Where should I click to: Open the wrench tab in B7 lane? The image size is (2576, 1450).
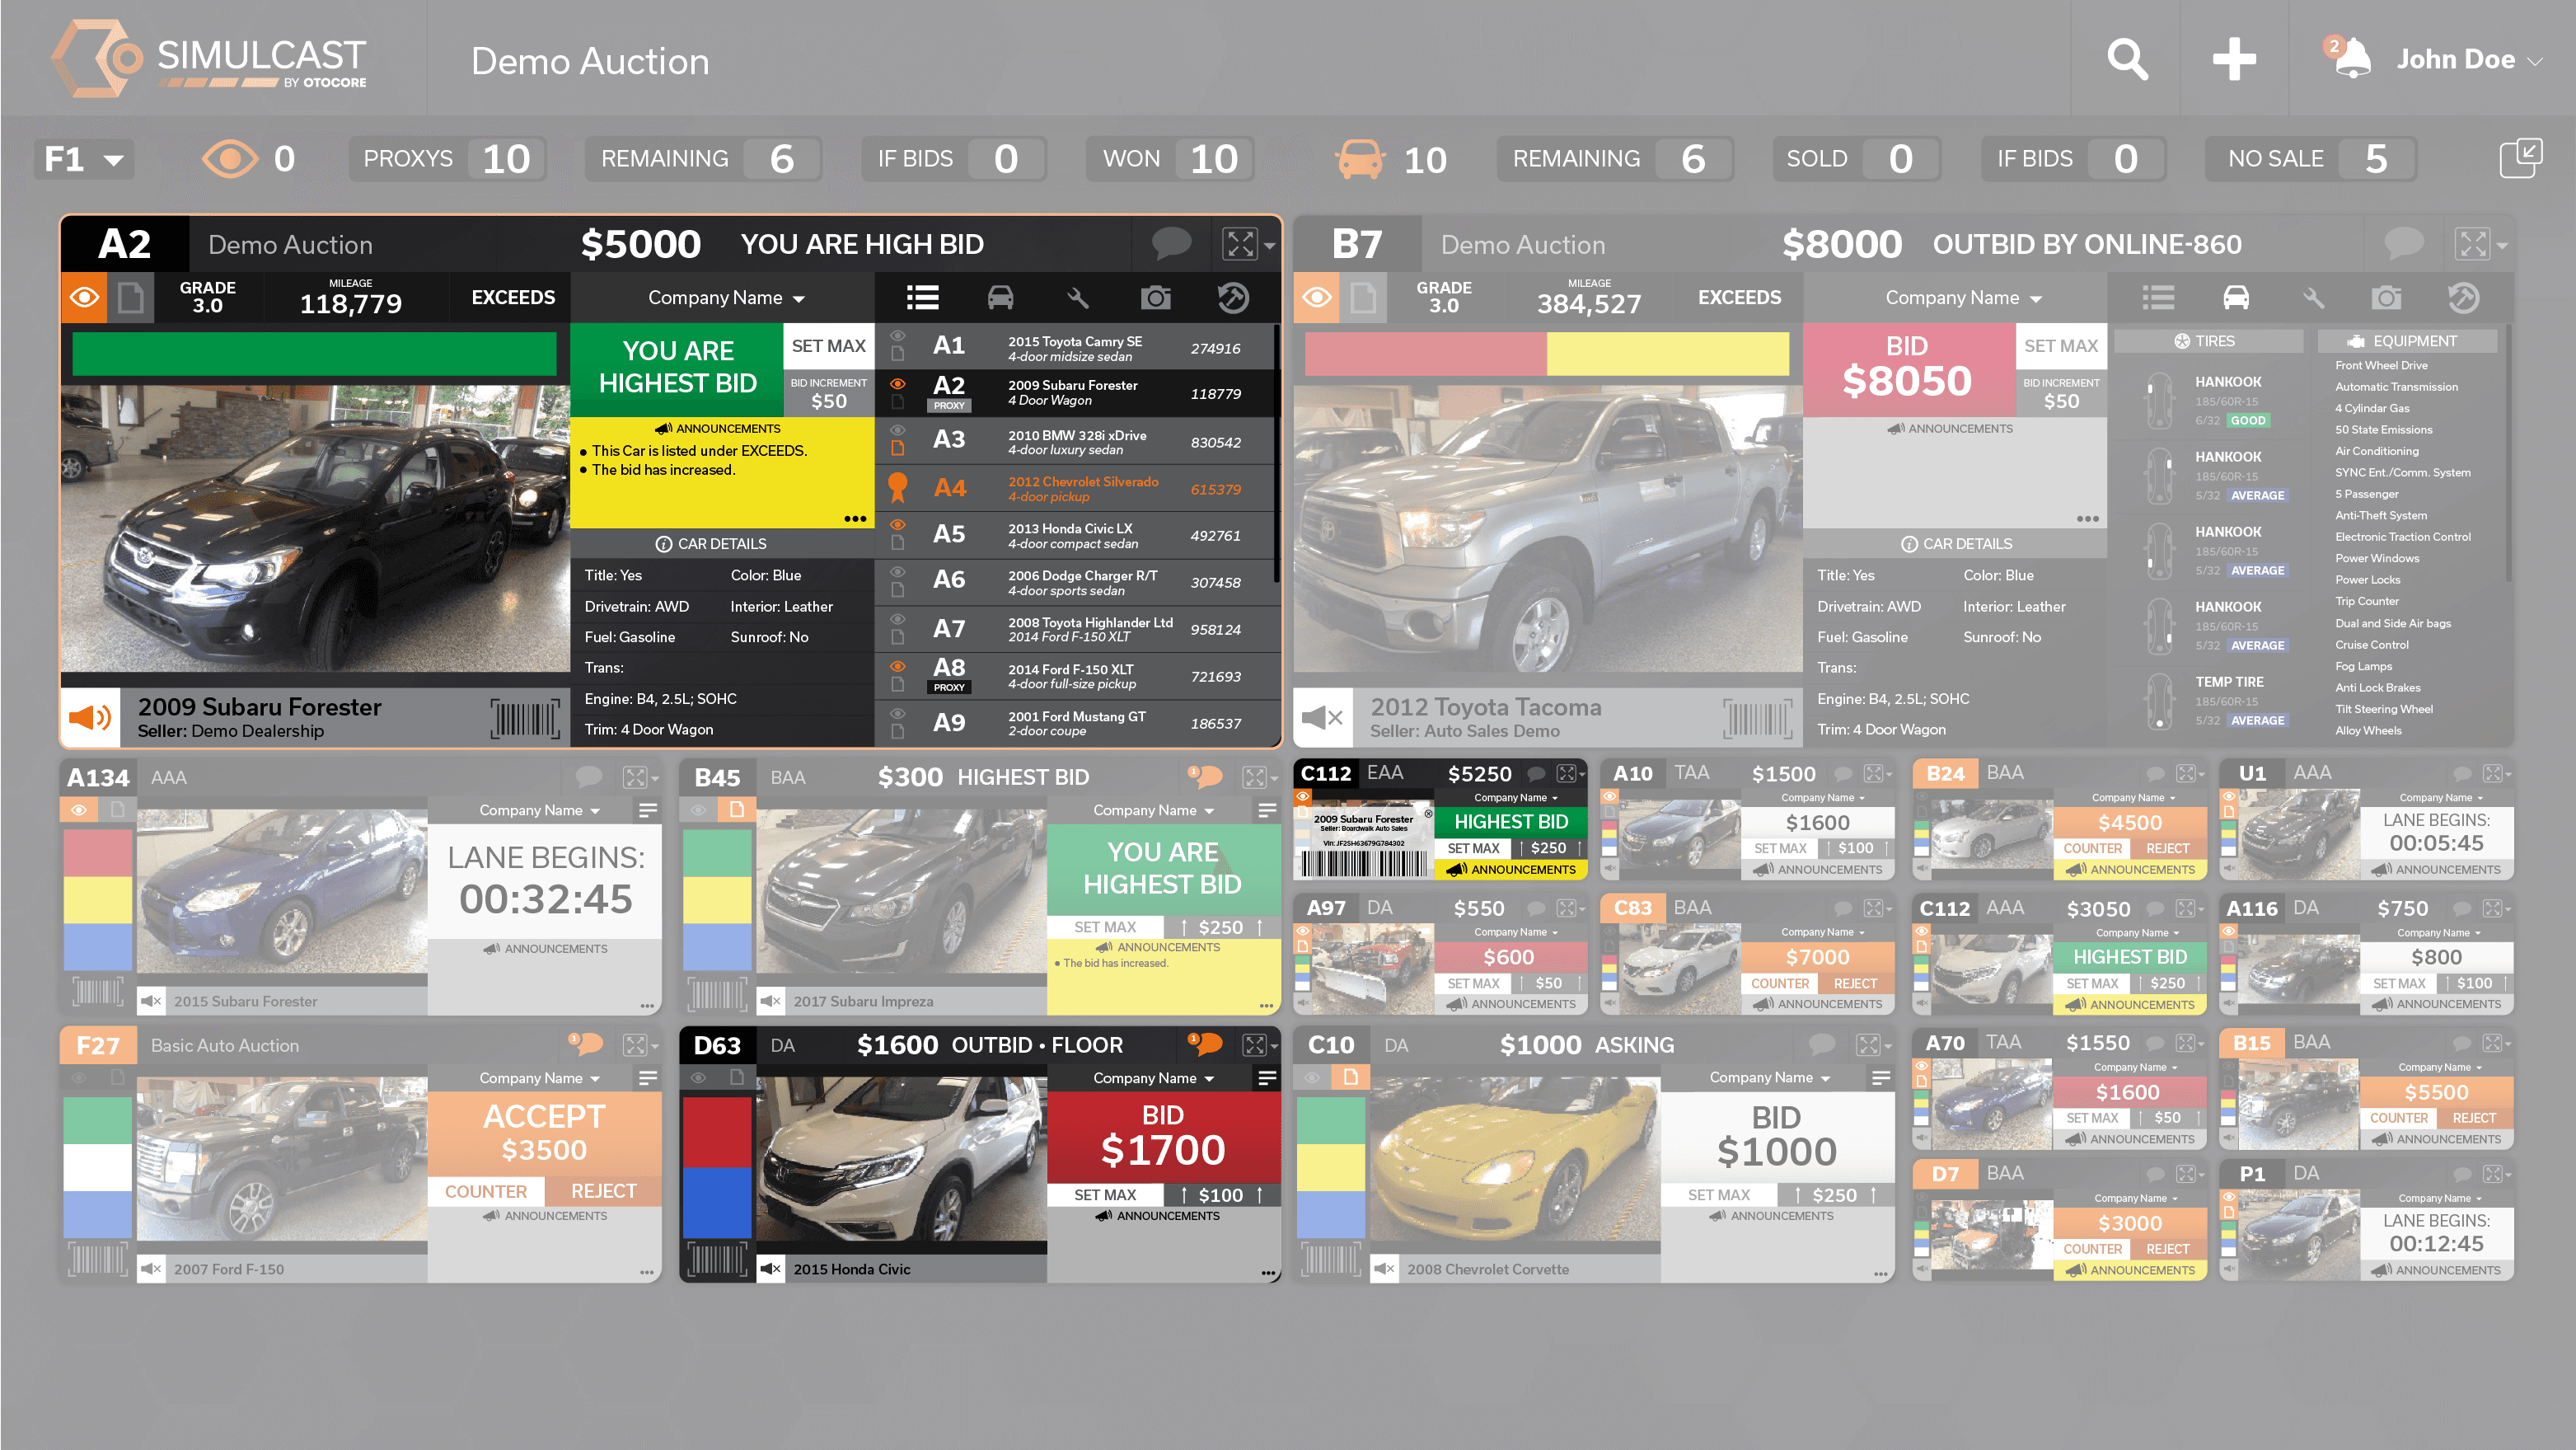pos(2313,297)
